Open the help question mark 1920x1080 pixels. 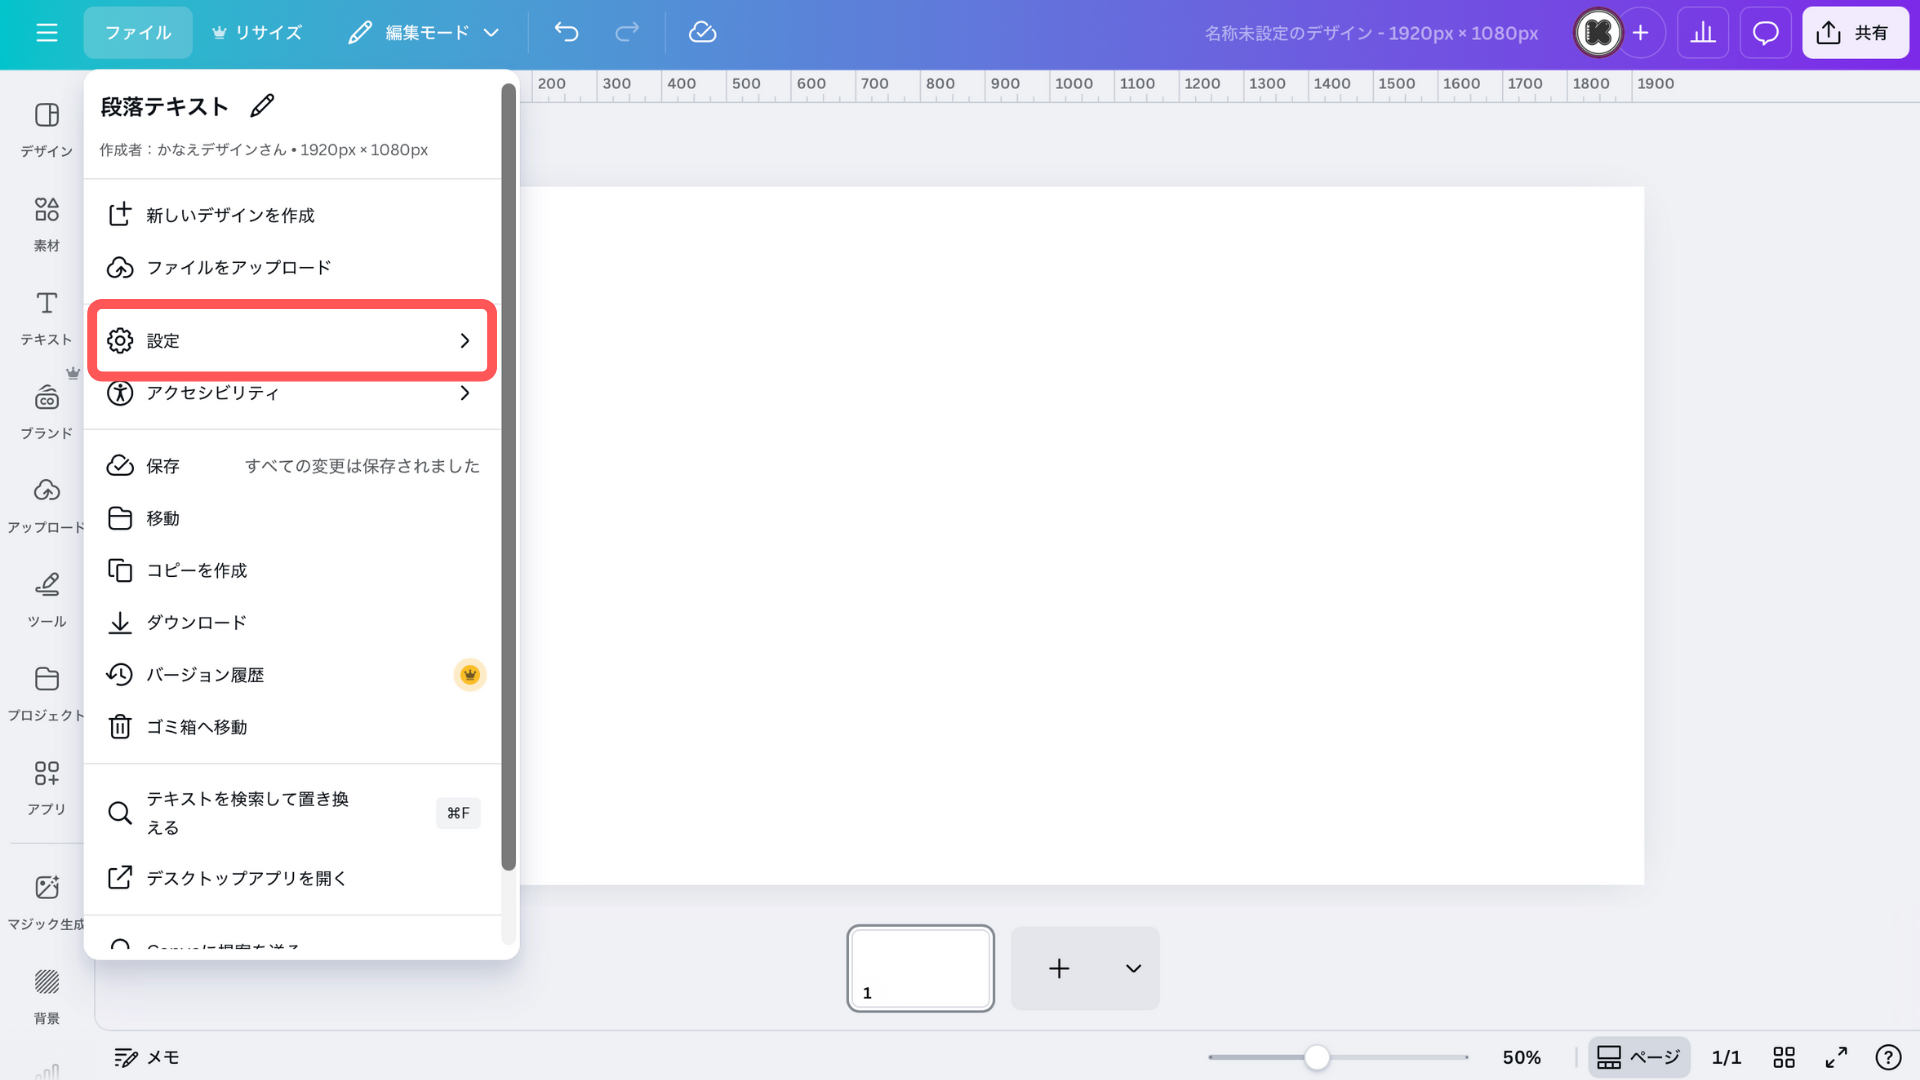click(1888, 1057)
